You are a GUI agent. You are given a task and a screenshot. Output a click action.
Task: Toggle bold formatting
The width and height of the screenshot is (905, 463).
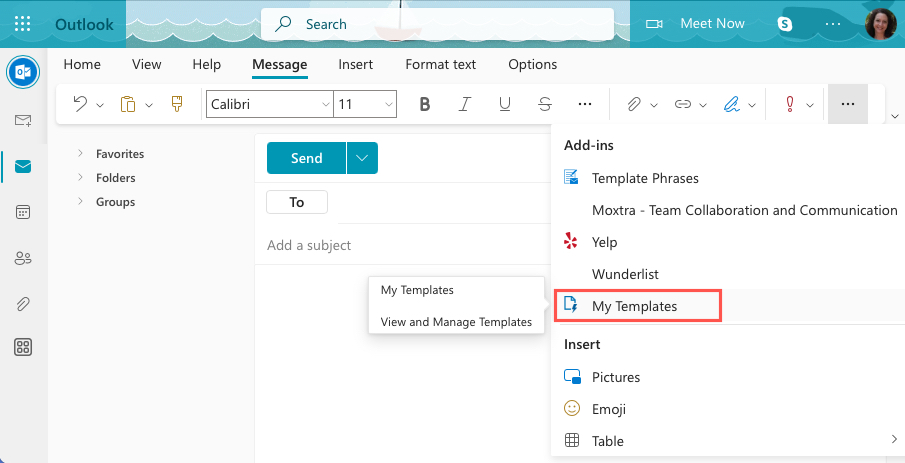coord(425,104)
